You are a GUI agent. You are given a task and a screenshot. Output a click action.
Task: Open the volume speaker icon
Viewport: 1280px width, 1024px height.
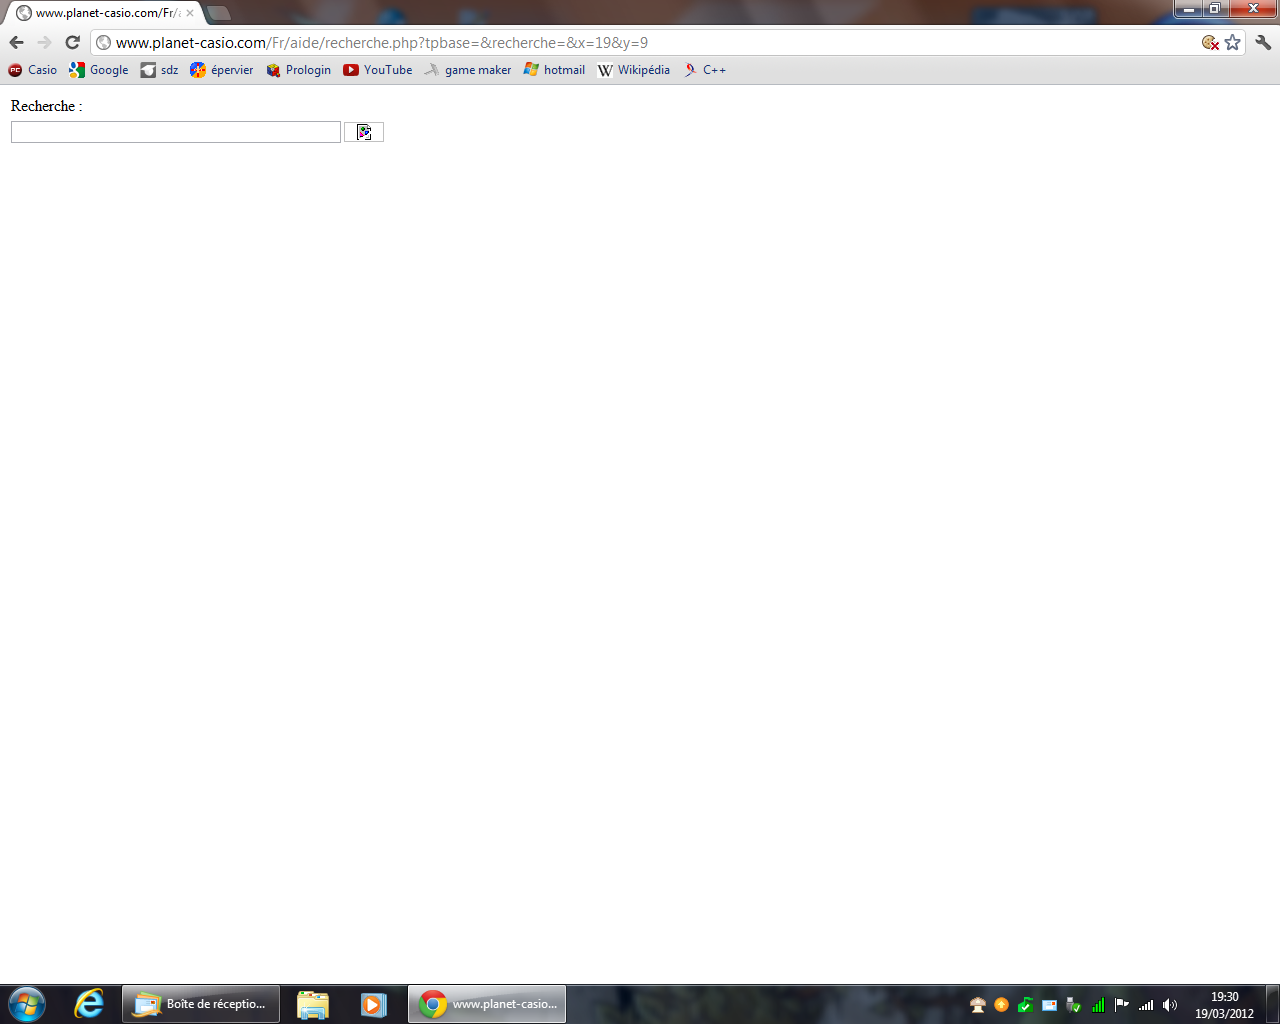pyautogui.click(x=1170, y=1005)
